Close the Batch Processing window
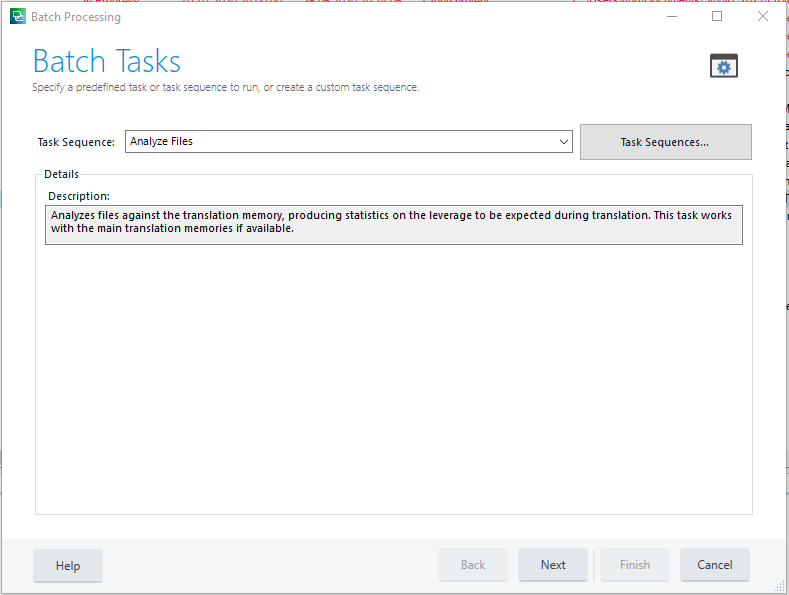This screenshot has height=595, width=789. tap(763, 16)
